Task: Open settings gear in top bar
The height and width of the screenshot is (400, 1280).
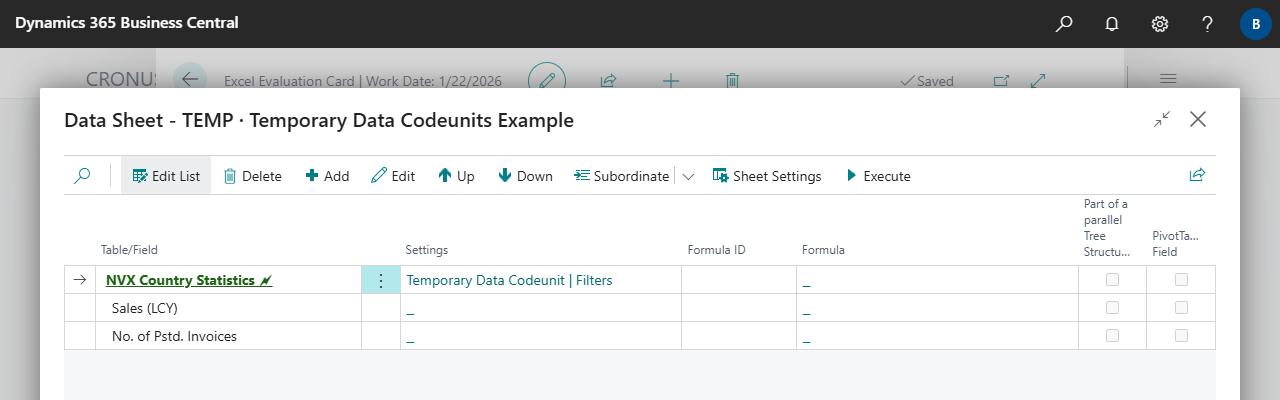Action: coord(1160,23)
